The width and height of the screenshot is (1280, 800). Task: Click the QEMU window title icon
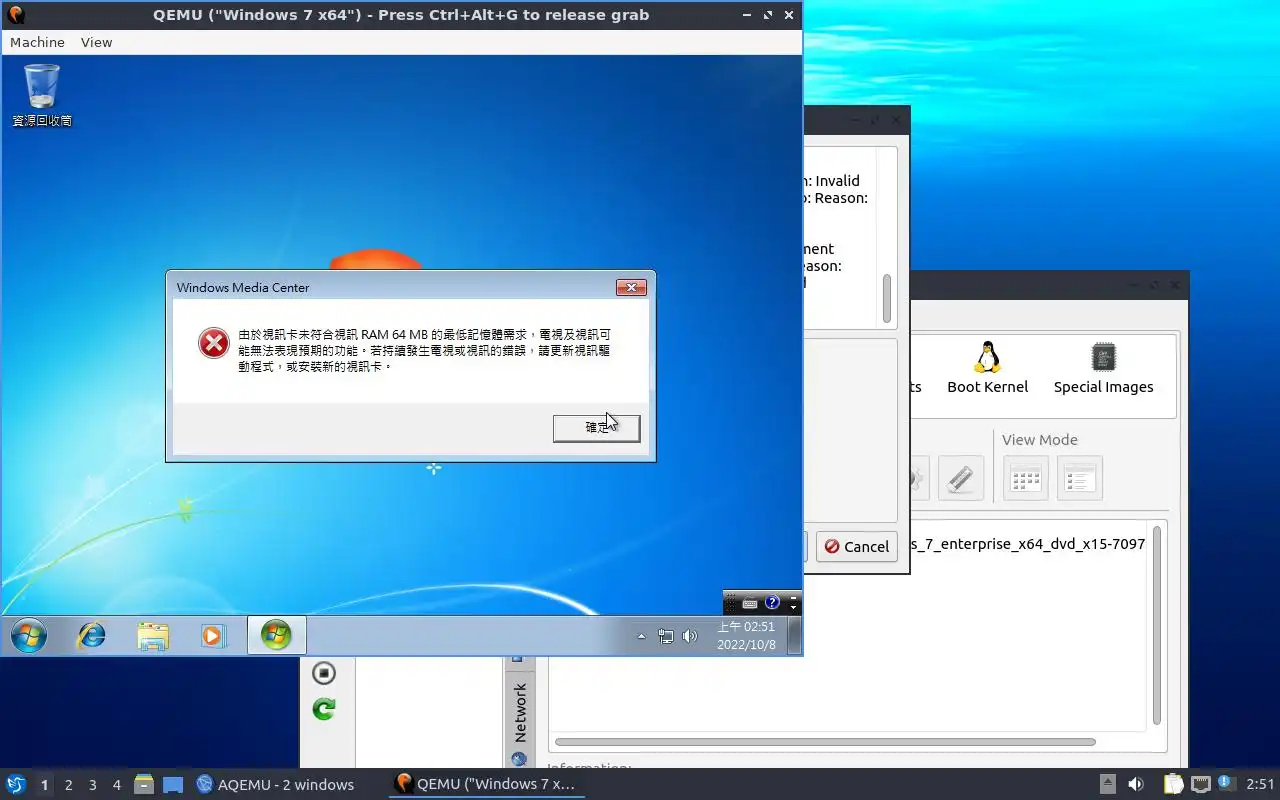click(15, 15)
